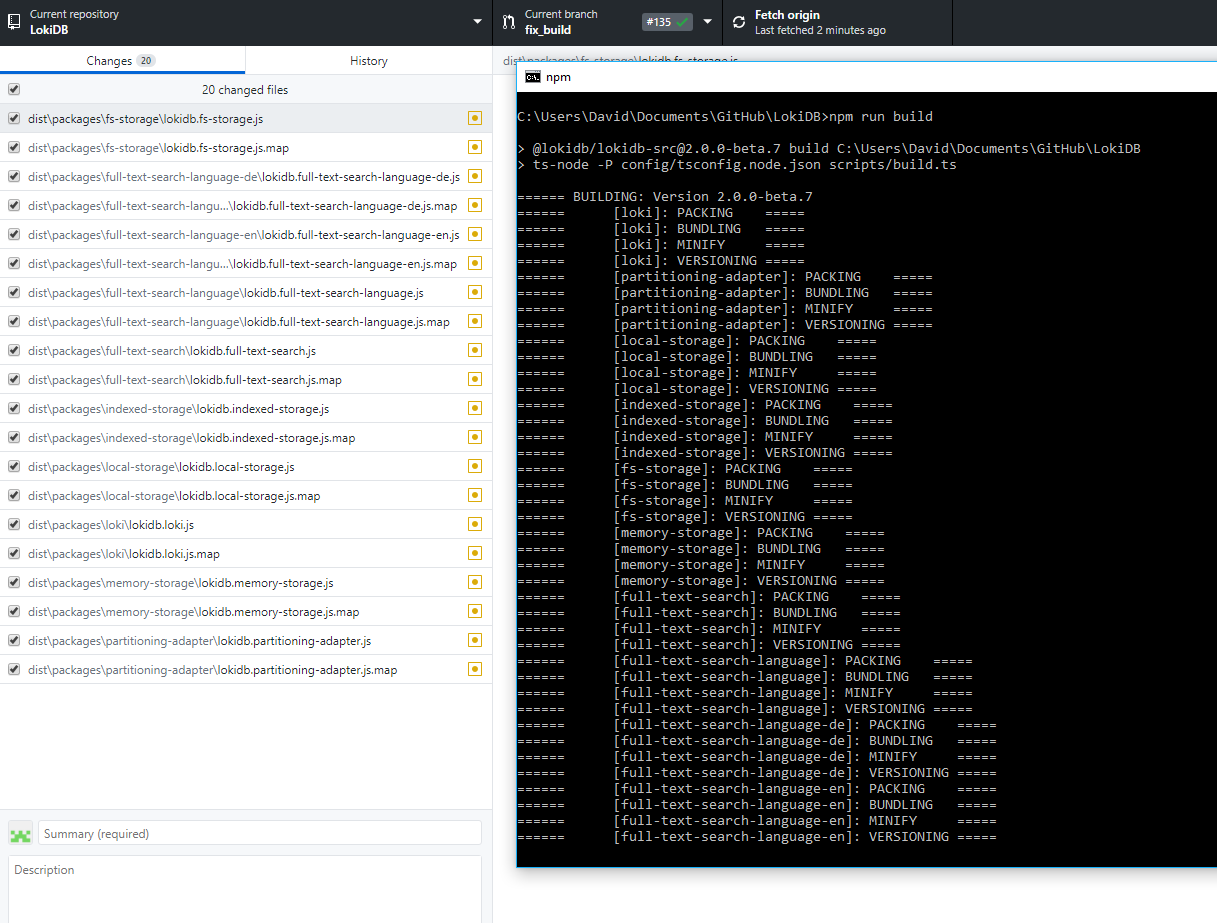The width and height of the screenshot is (1217, 923).
Task: Click modified icon for lokidb.local-storage.js.map
Action: 474,495
